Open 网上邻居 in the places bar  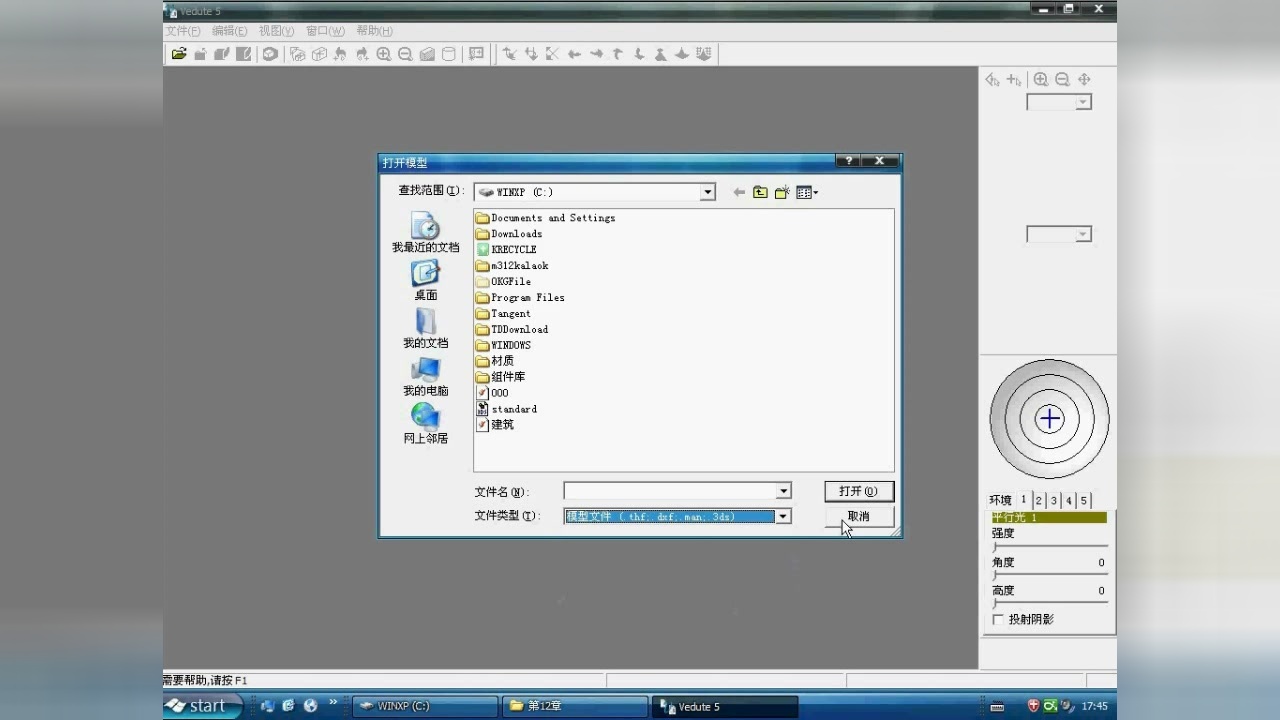tap(425, 424)
